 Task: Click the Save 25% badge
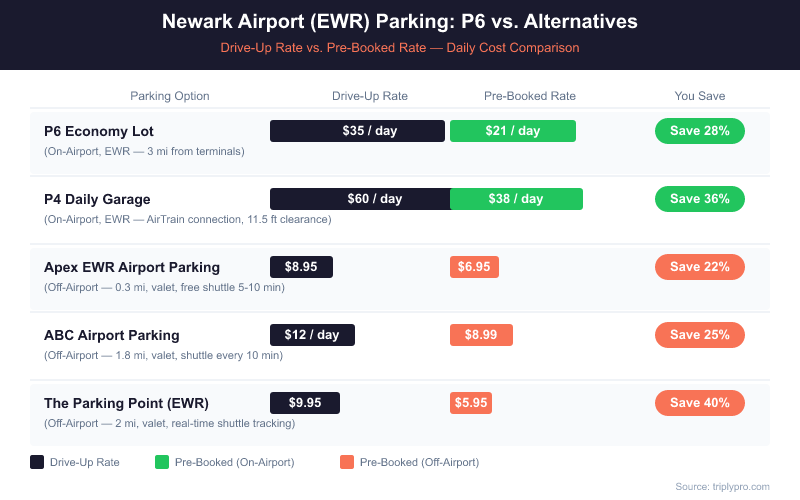pos(699,335)
